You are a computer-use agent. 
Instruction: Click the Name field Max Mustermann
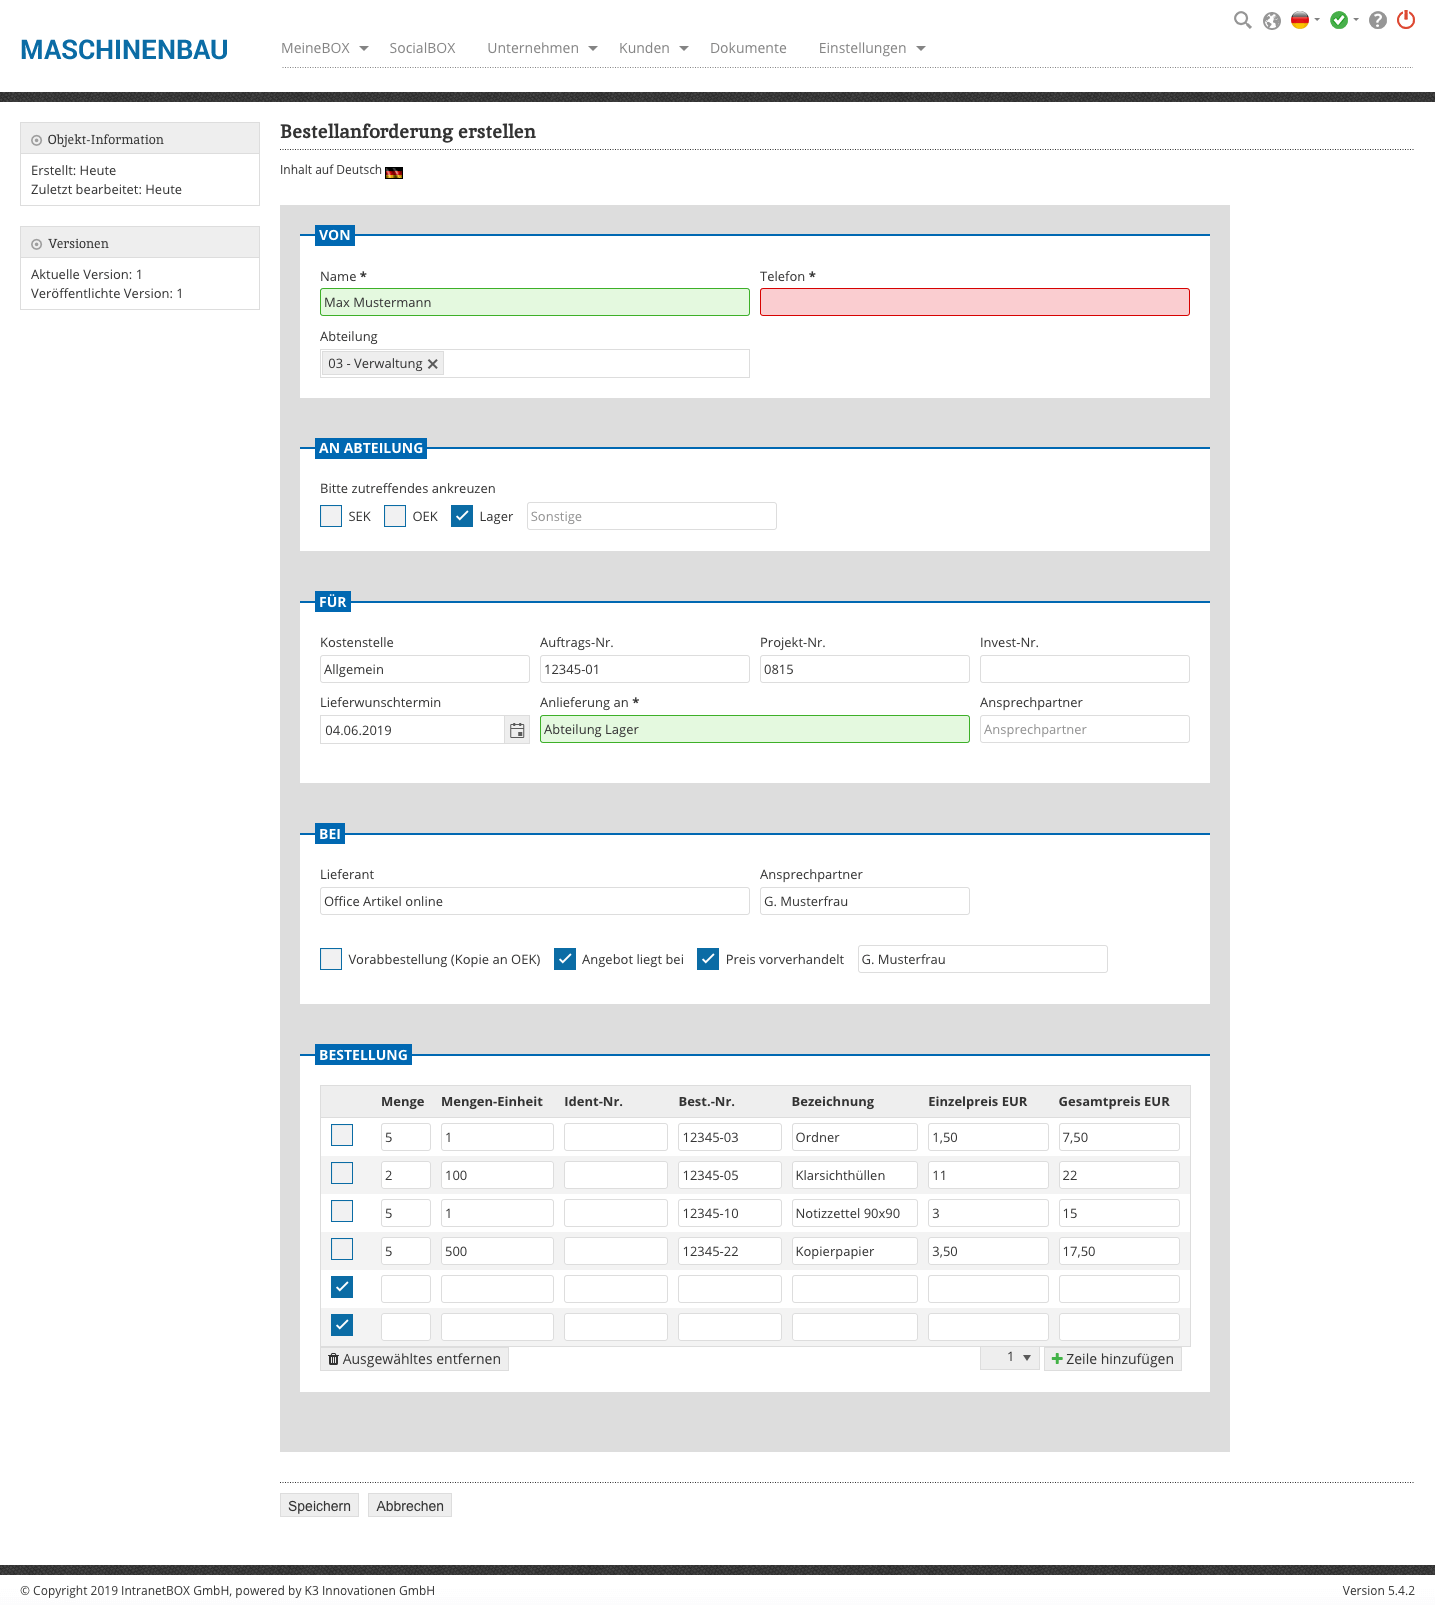point(535,302)
